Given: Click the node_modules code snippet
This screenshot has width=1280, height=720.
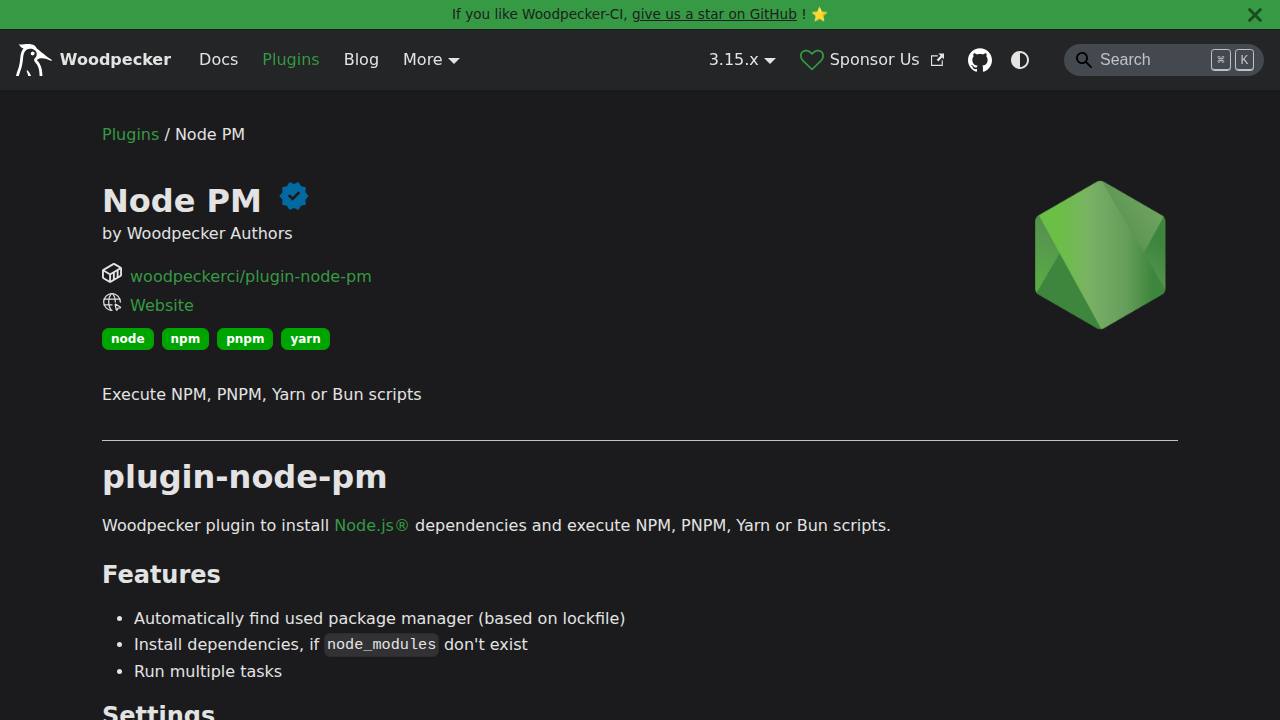Looking at the screenshot, I should [381, 644].
